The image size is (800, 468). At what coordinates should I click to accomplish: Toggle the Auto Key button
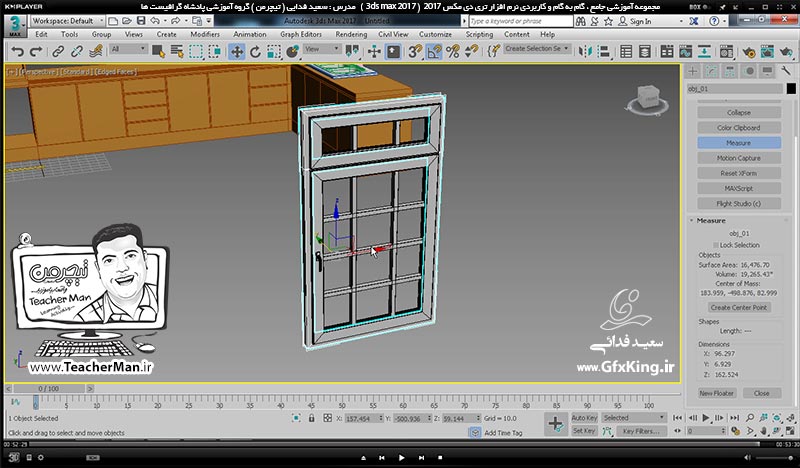click(584, 417)
